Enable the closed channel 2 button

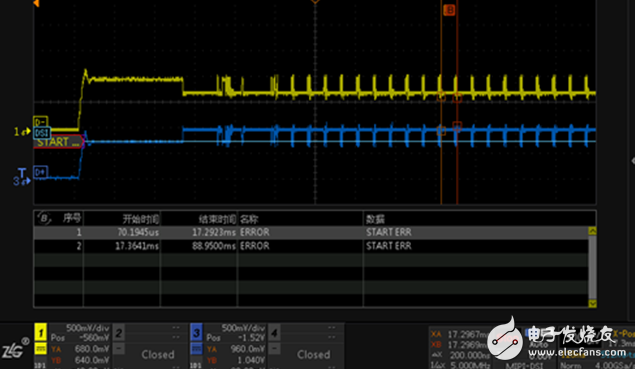pyautogui.click(x=119, y=333)
